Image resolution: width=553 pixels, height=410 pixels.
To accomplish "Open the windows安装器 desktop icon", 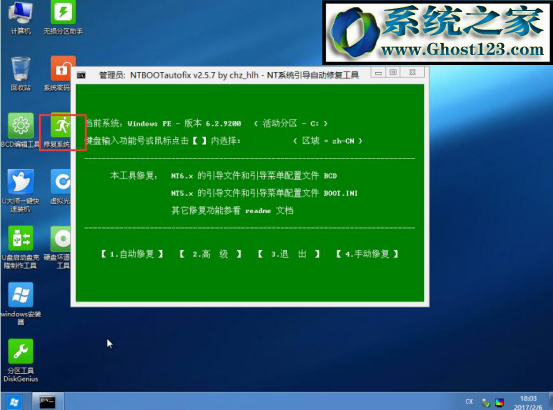I will [x=21, y=303].
